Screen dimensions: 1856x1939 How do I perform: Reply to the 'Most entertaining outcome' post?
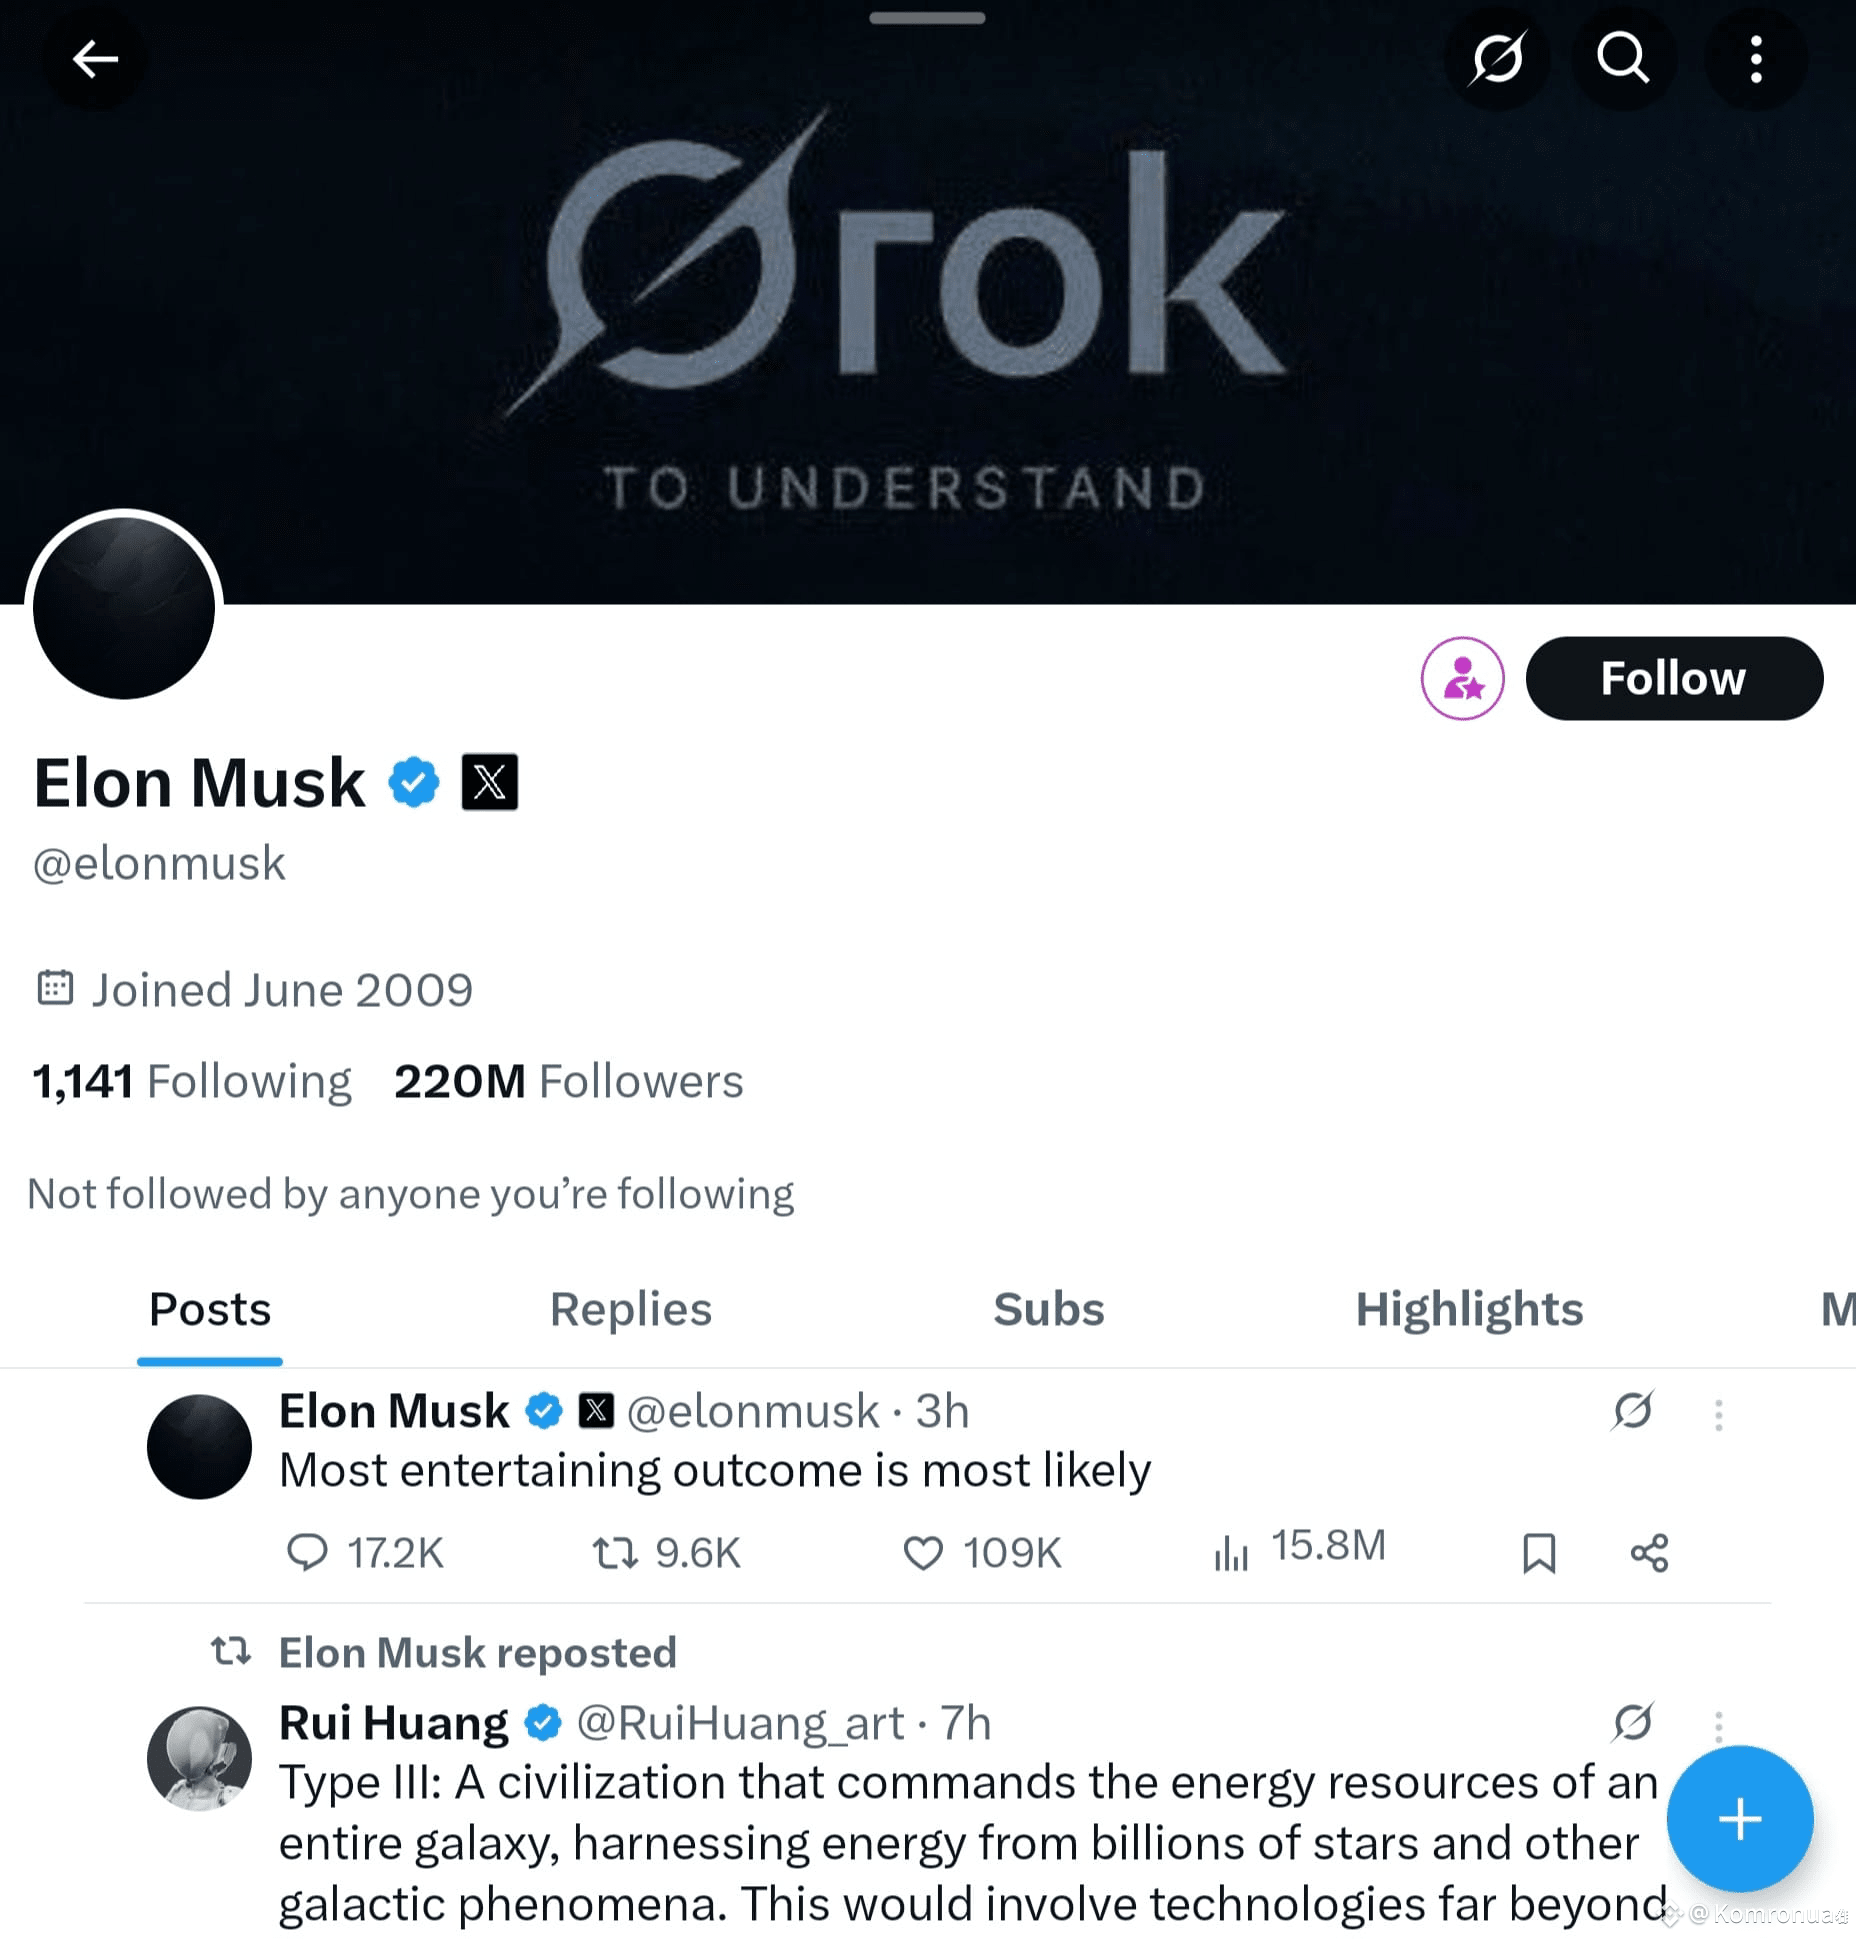(x=364, y=1552)
